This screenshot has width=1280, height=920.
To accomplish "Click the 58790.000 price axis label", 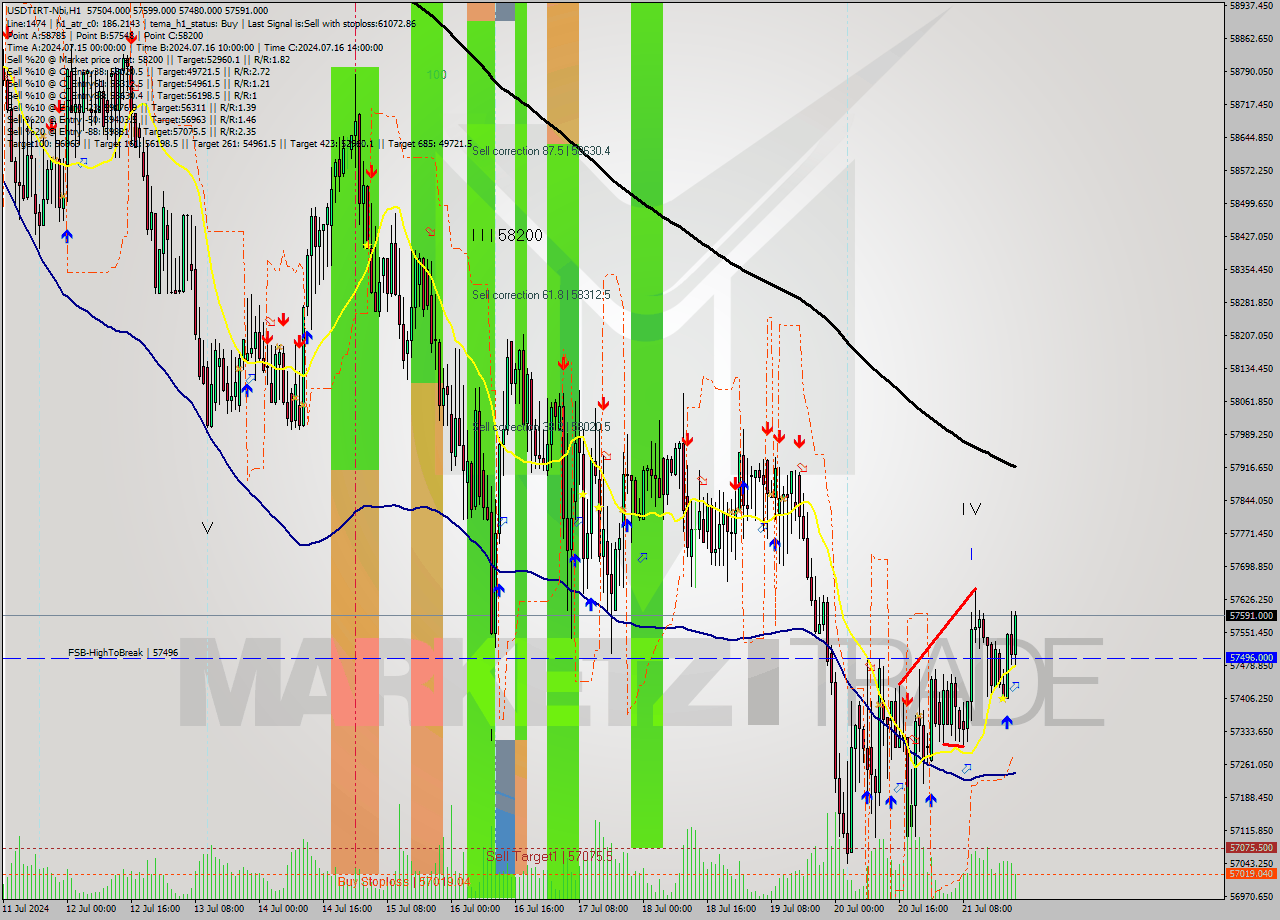I will (1253, 71).
